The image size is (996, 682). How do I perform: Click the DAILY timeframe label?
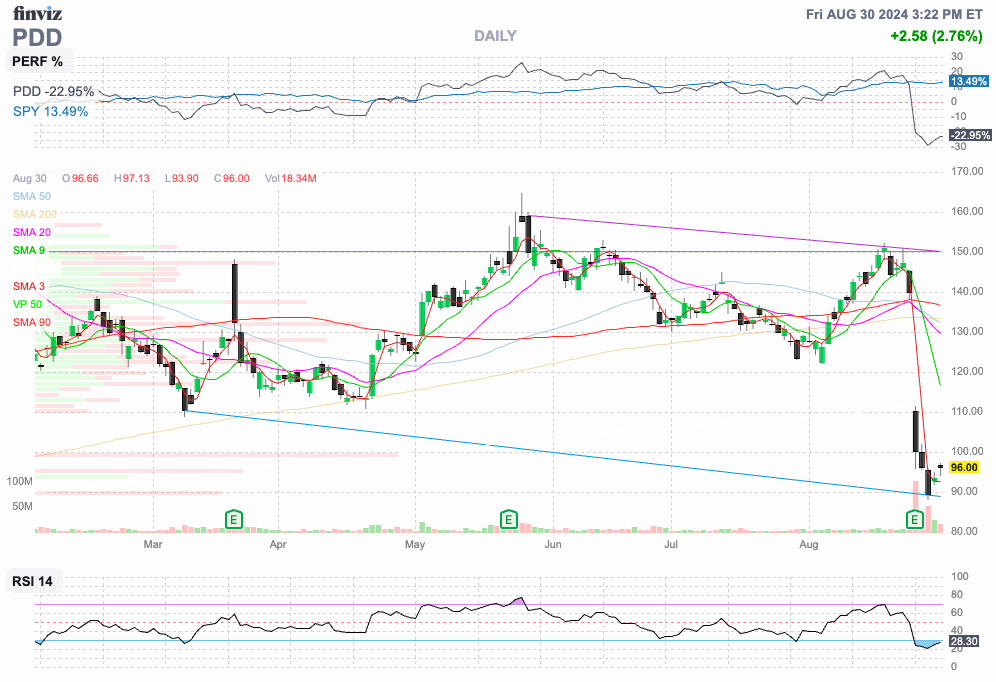[495, 36]
